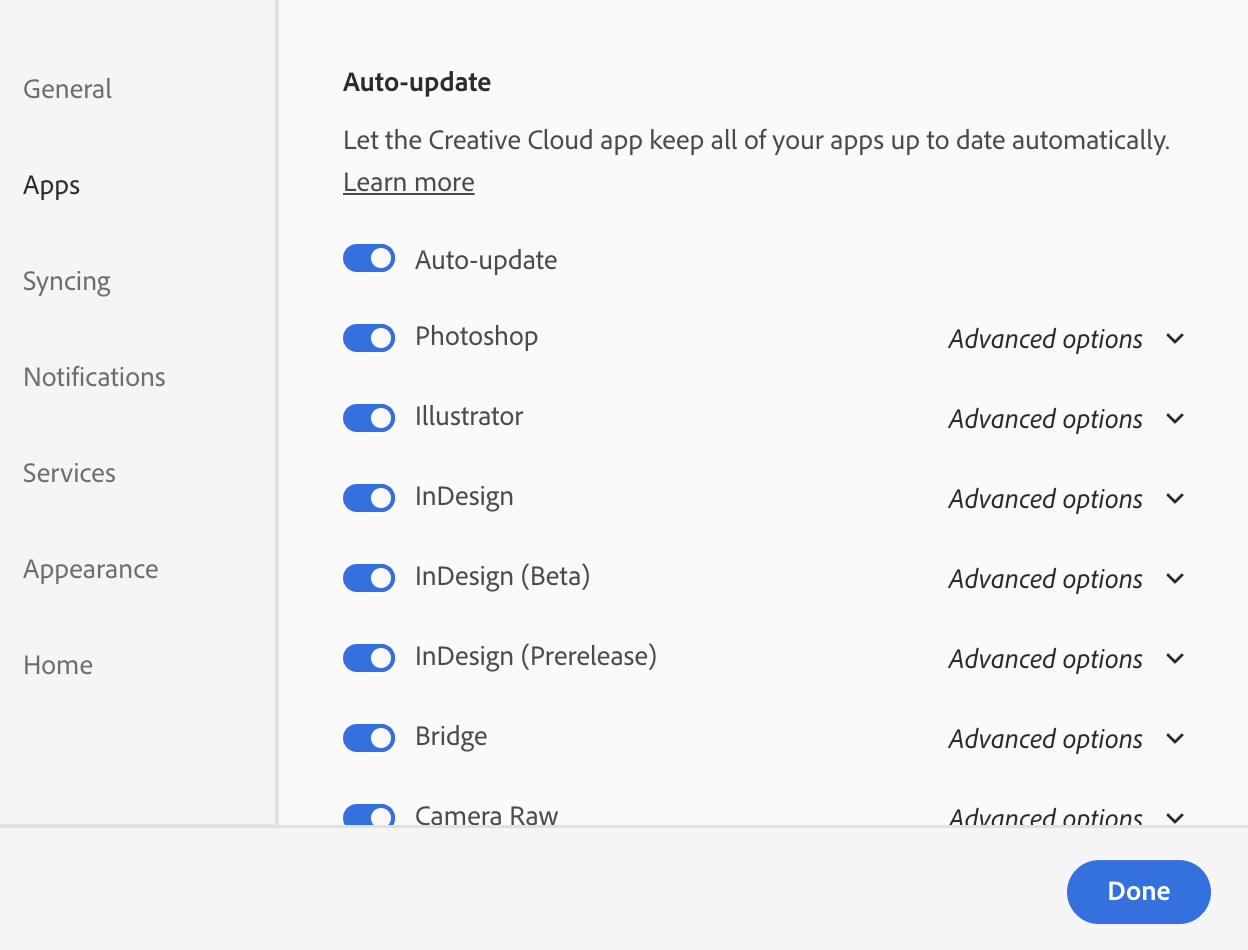Expand Bridge's Advanced options
This screenshot has height=950, width=1248.
[1067, 739]
